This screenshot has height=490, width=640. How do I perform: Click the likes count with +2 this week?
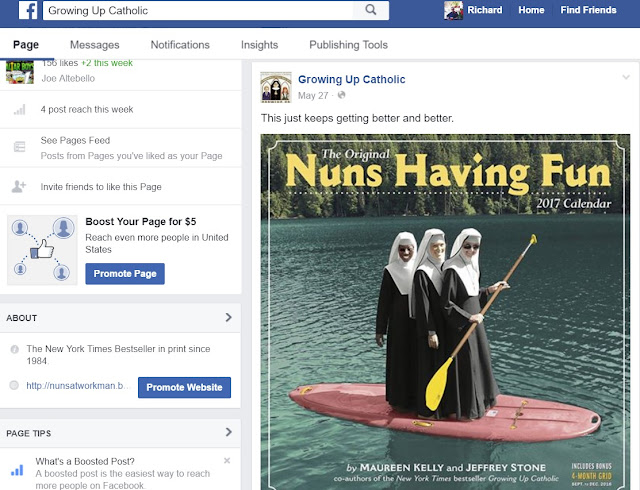pyautogui.click(x=87, y=63)
